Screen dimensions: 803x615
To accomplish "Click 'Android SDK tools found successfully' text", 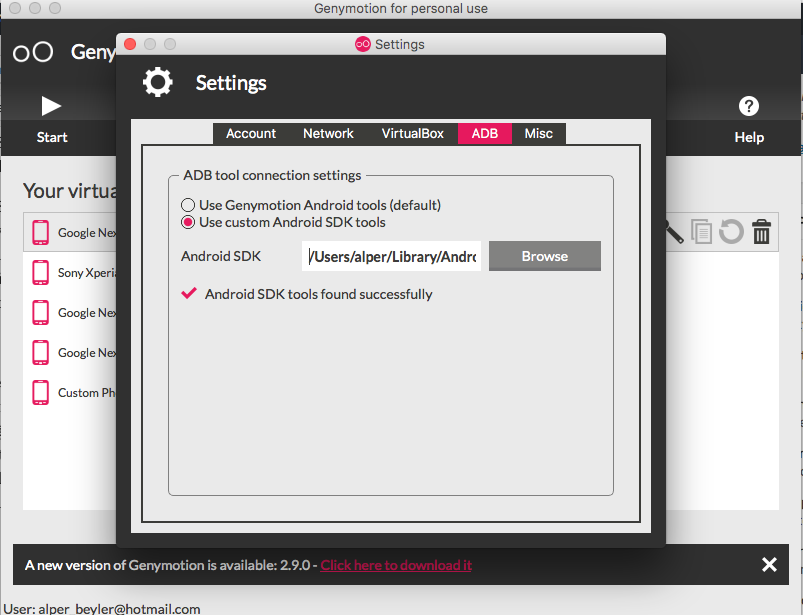I will click(319, 294).
